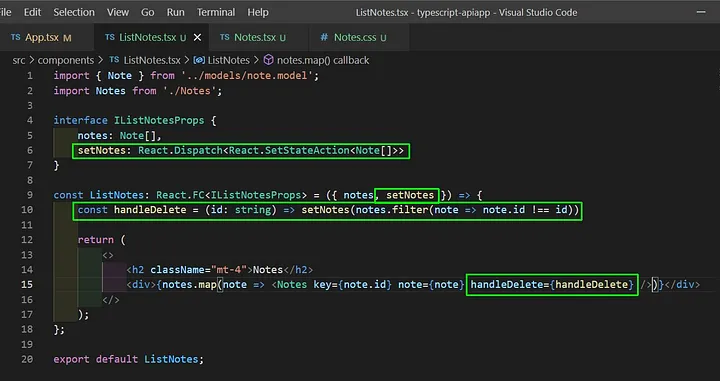Screen dimensions: 720x381
Task: Click the 'mt-4' className string
Action: (229, 269)
